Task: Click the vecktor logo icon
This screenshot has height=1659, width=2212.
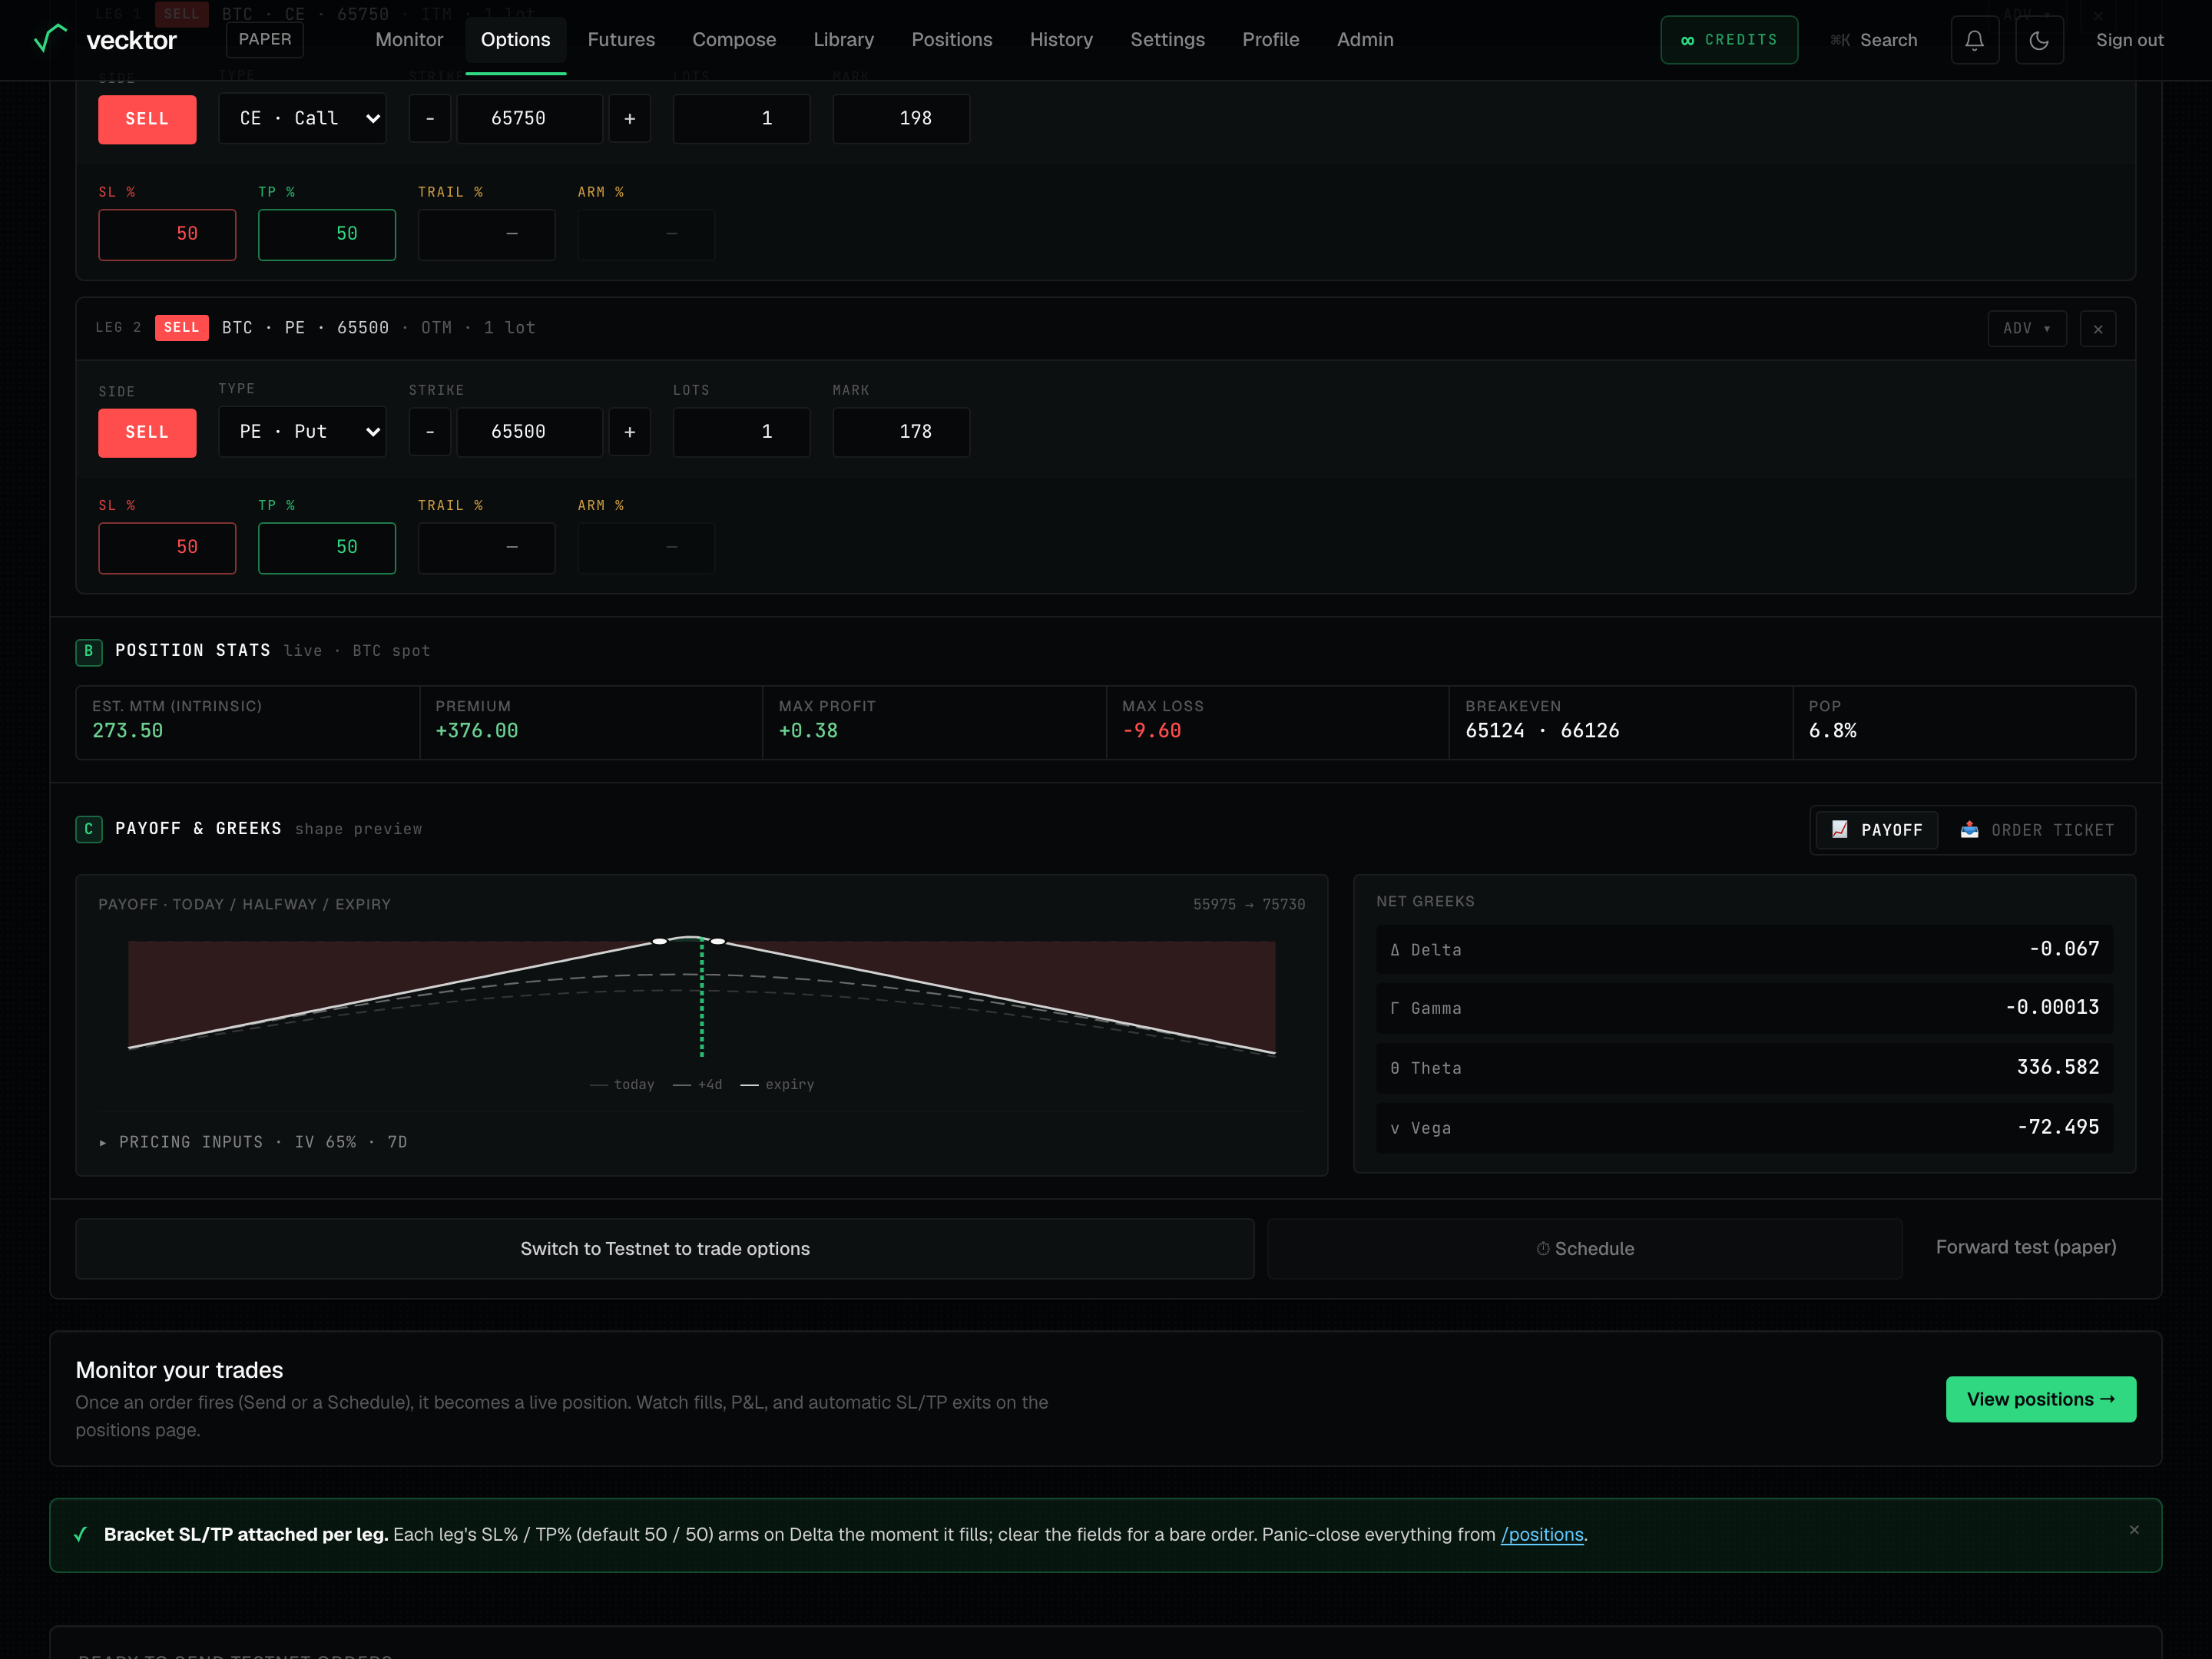Action: (x=50, y=39)
